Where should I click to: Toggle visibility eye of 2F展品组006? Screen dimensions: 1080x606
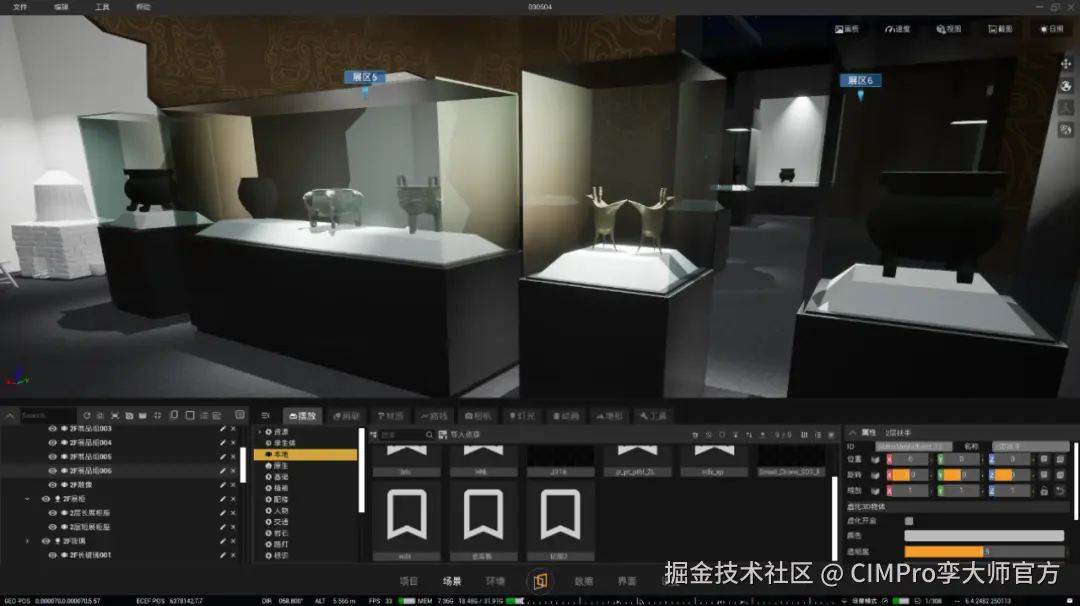pos(52,471)
